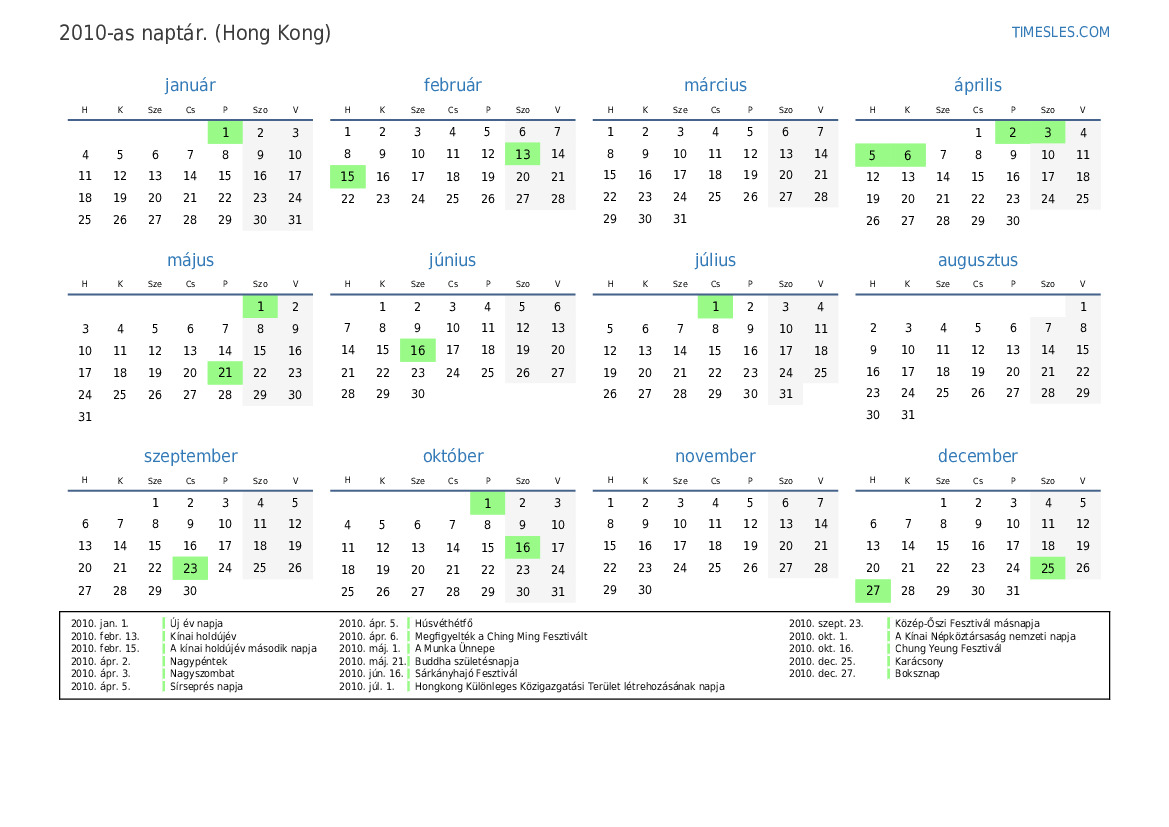The image size is (1169, 827).
Task: Select the 'június' month heading
Action: click(x=452, y=260)
